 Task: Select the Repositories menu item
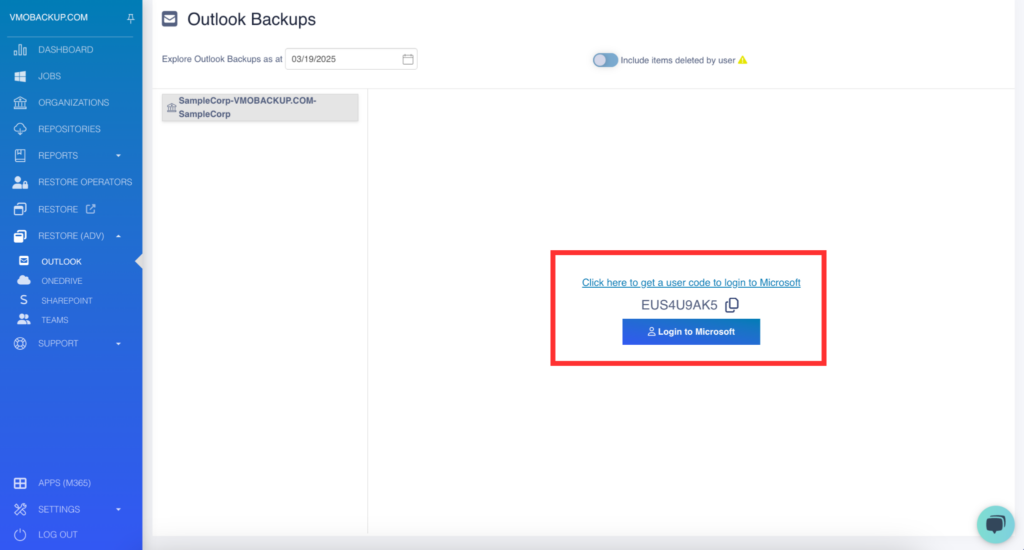coord(69,129)
